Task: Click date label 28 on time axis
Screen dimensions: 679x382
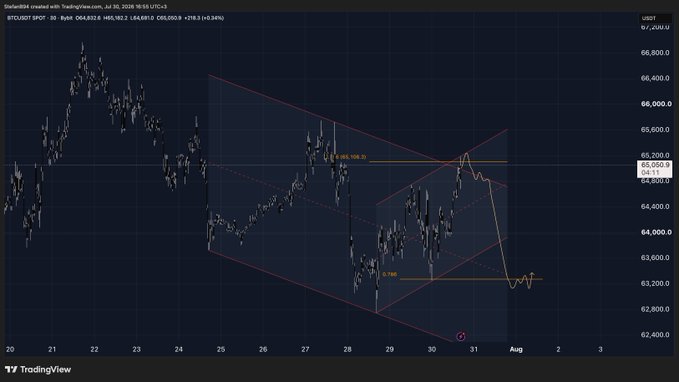Action: tap(347, 349)
